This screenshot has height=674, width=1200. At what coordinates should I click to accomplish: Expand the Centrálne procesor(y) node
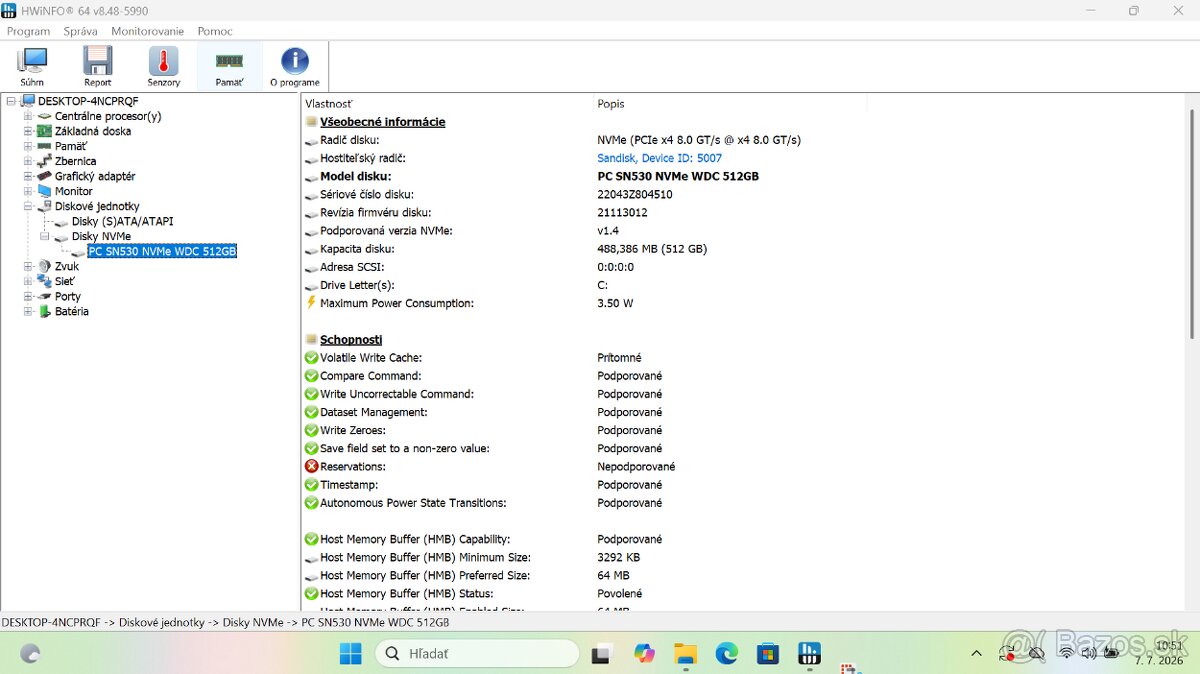[28, 116]
